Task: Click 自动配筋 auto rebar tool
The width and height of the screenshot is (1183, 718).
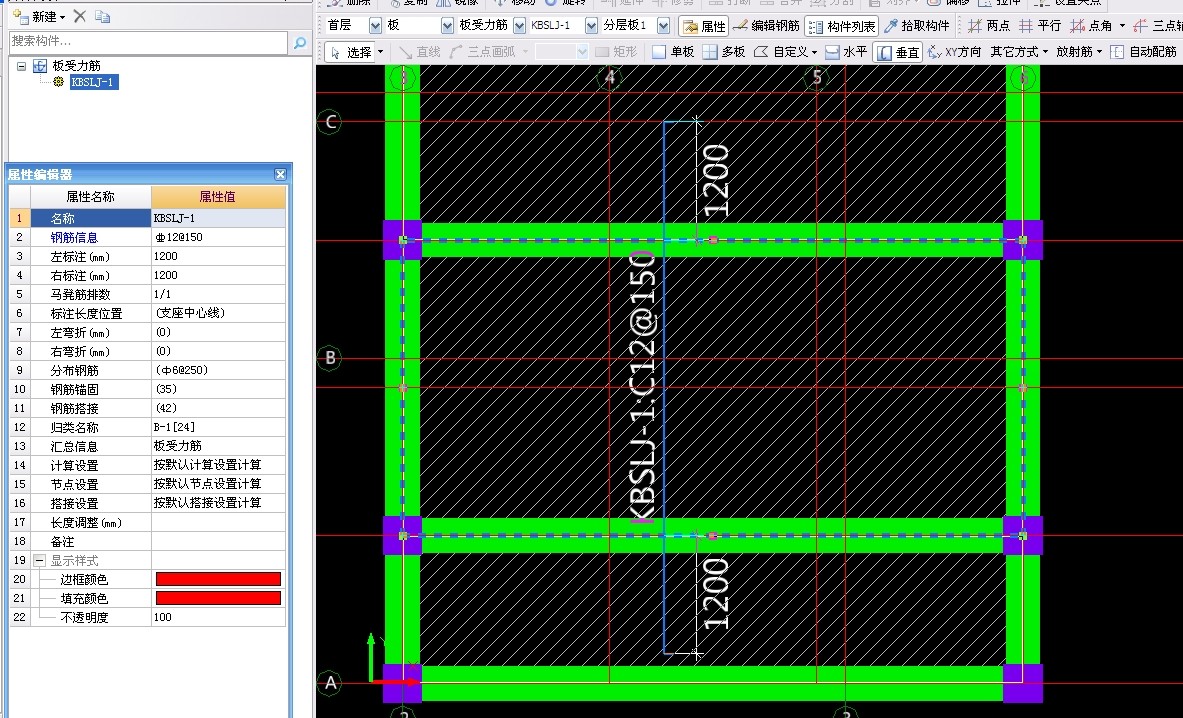Action: tap(1144, 52)
